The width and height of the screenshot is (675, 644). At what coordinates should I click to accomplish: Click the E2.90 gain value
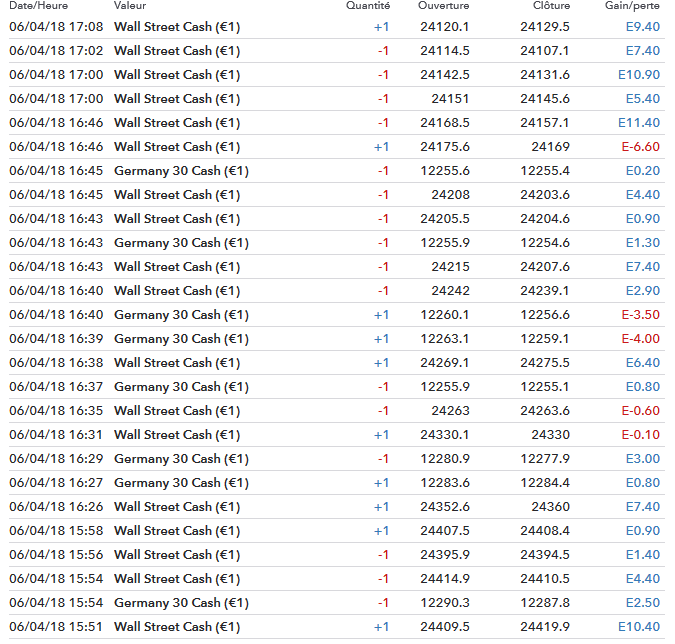643,291
